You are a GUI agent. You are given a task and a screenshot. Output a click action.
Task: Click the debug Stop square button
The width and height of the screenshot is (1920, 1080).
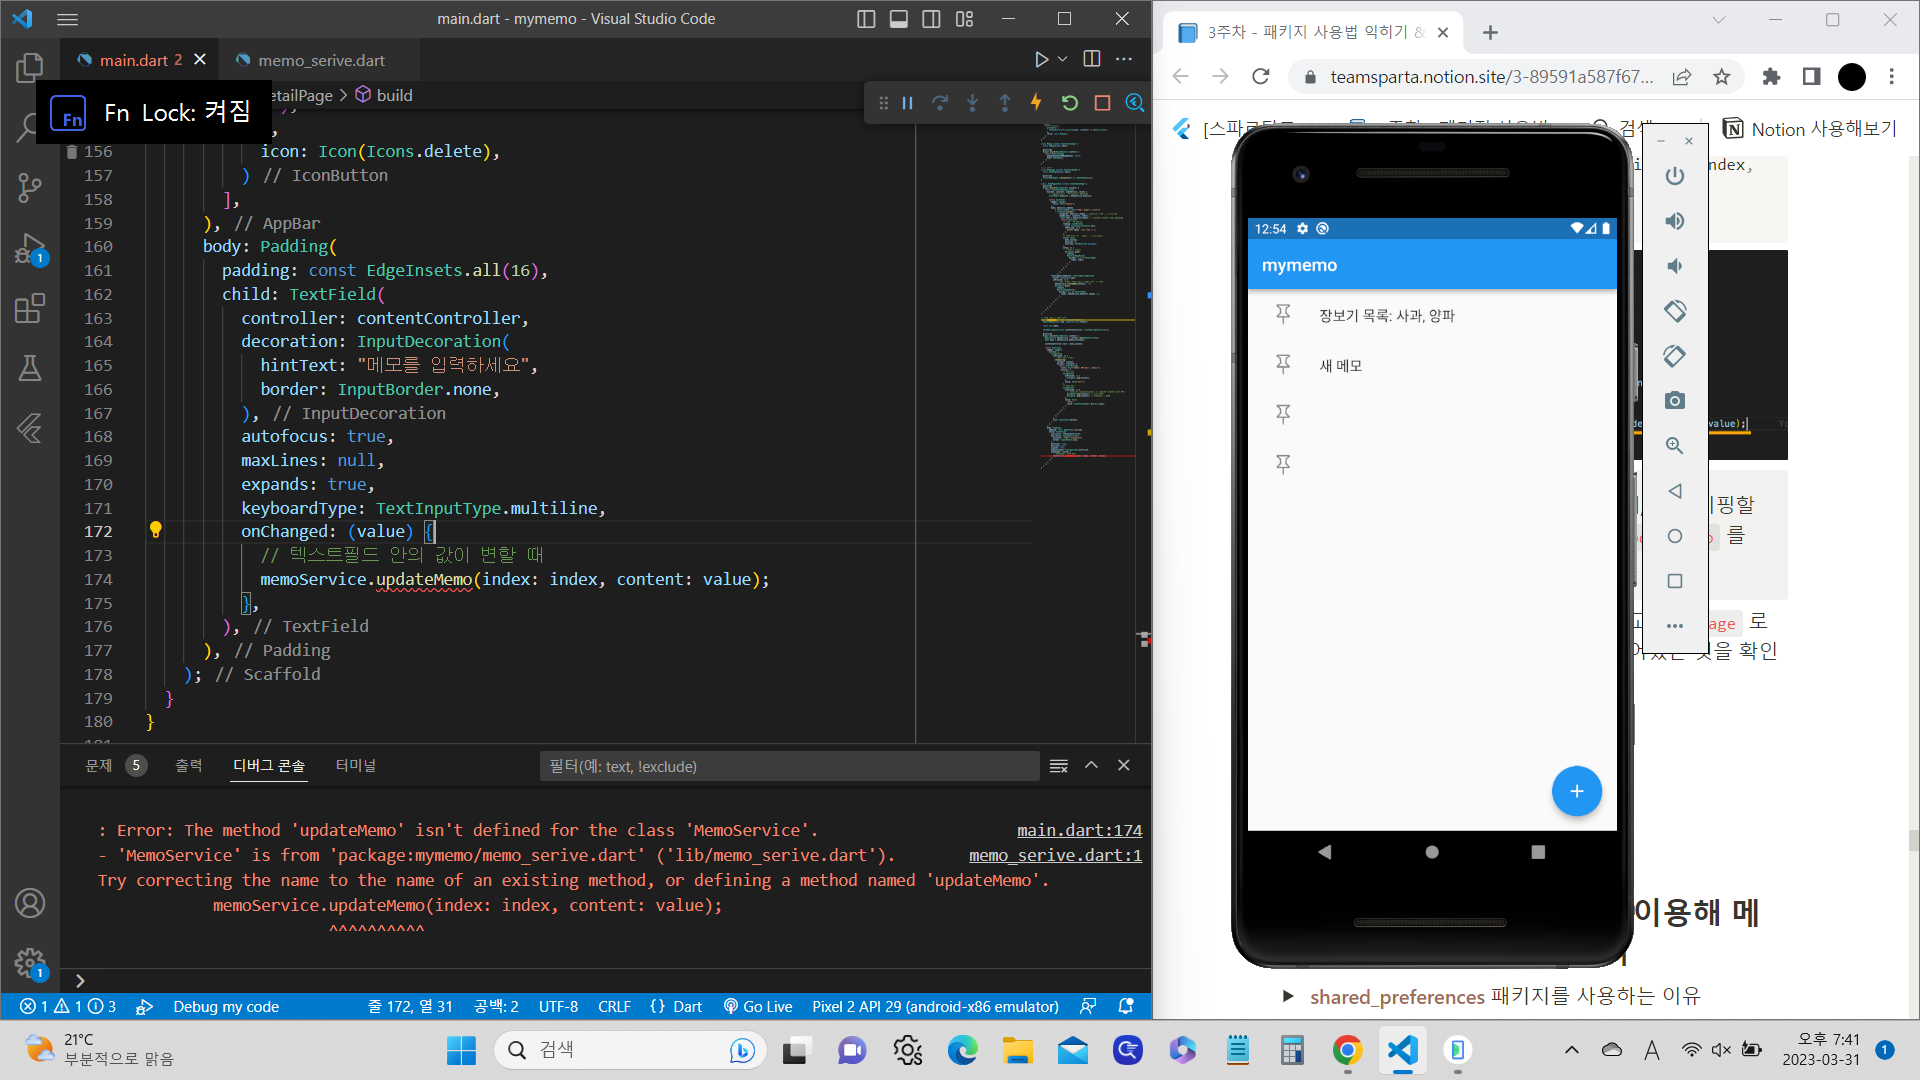[x=1102, y=103]
